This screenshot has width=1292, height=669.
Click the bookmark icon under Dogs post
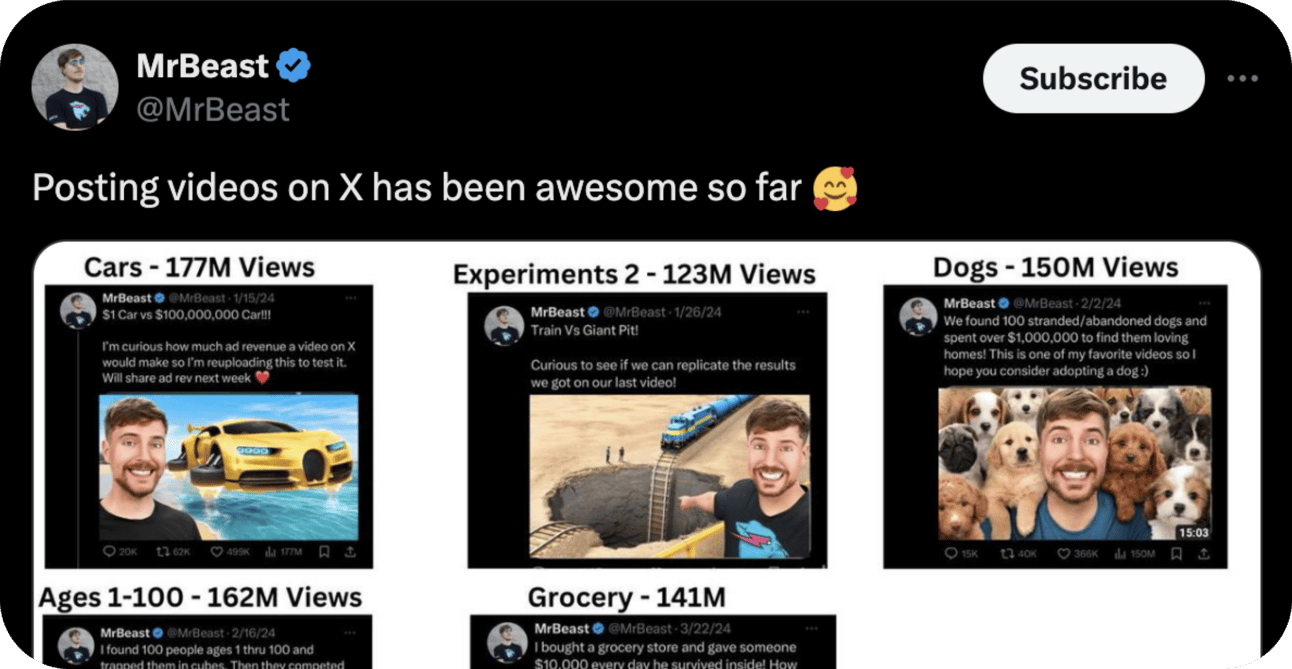[x=1176, y=553]
